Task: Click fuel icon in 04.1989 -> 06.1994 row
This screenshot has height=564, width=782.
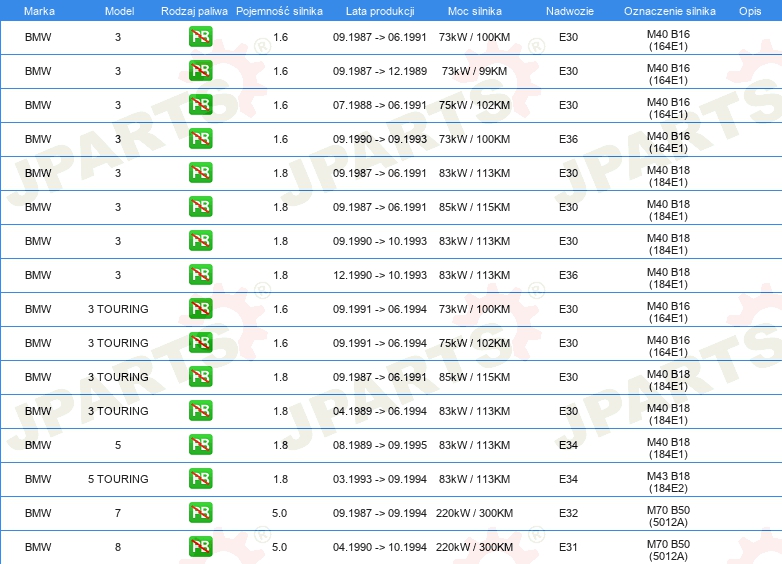Action: [200, 411]
